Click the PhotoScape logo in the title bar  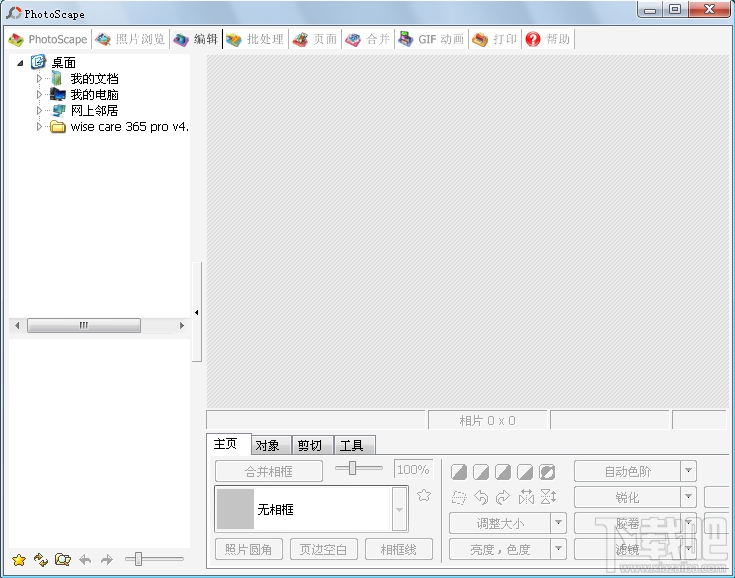point(14,13)
